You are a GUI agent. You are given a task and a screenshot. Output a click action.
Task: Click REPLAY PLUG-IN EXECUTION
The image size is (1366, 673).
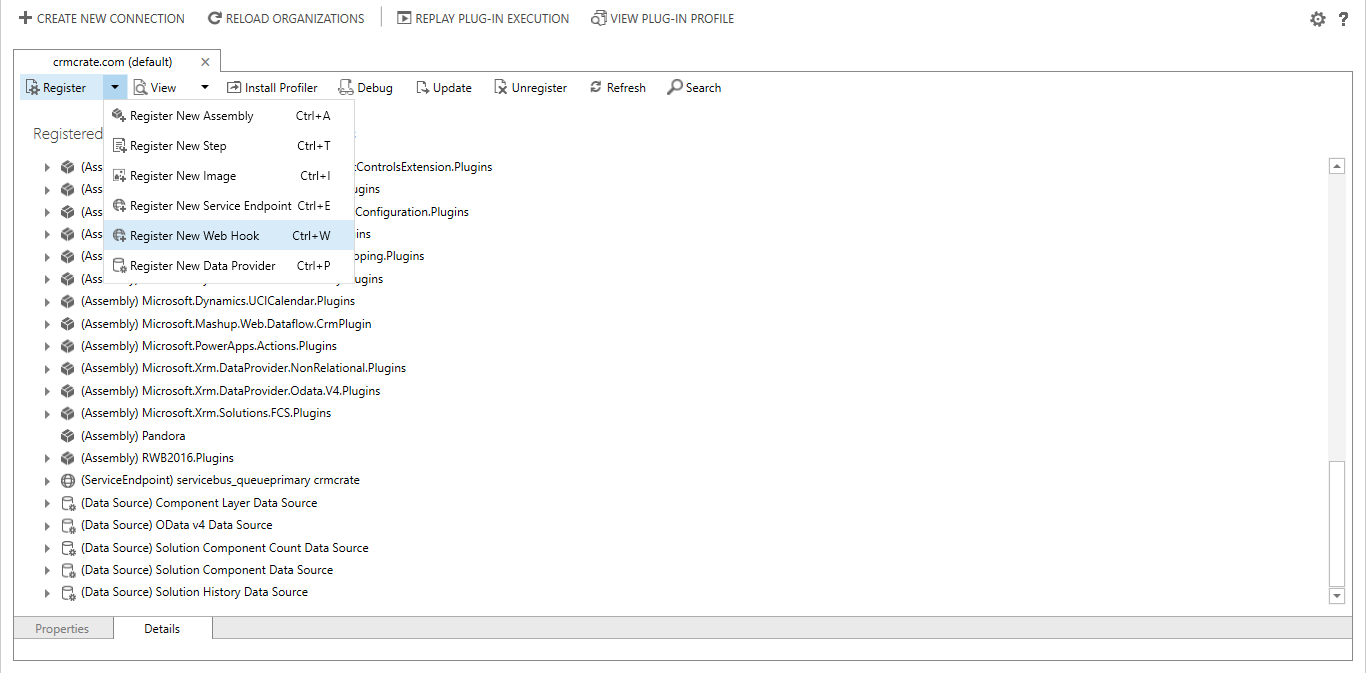coord(482,18)
